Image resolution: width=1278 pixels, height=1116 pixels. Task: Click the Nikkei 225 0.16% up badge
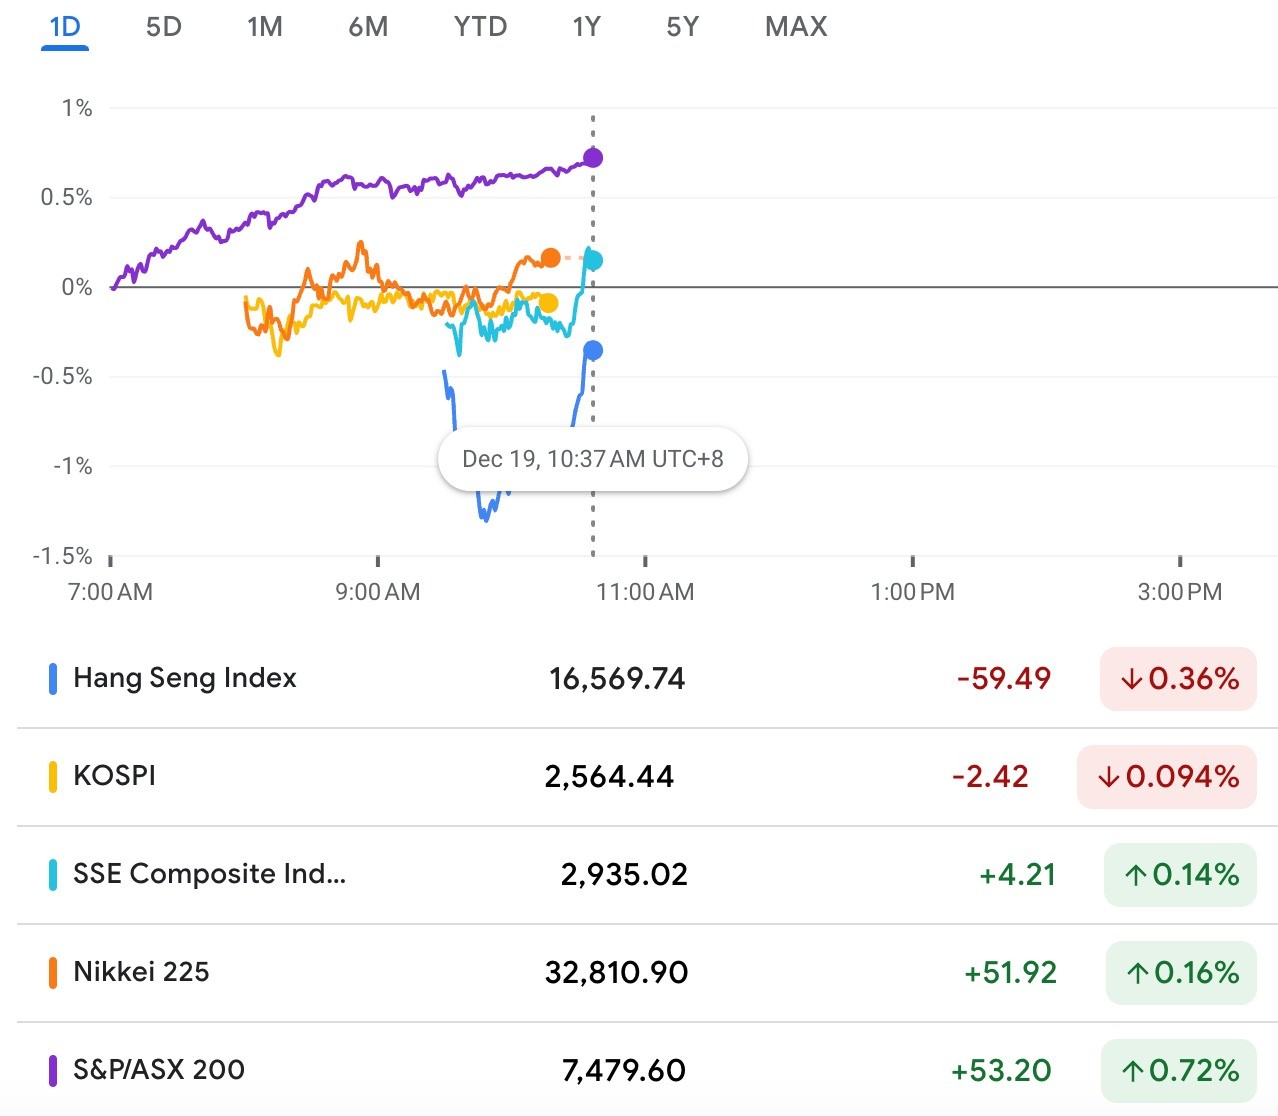pos(1181,973)
